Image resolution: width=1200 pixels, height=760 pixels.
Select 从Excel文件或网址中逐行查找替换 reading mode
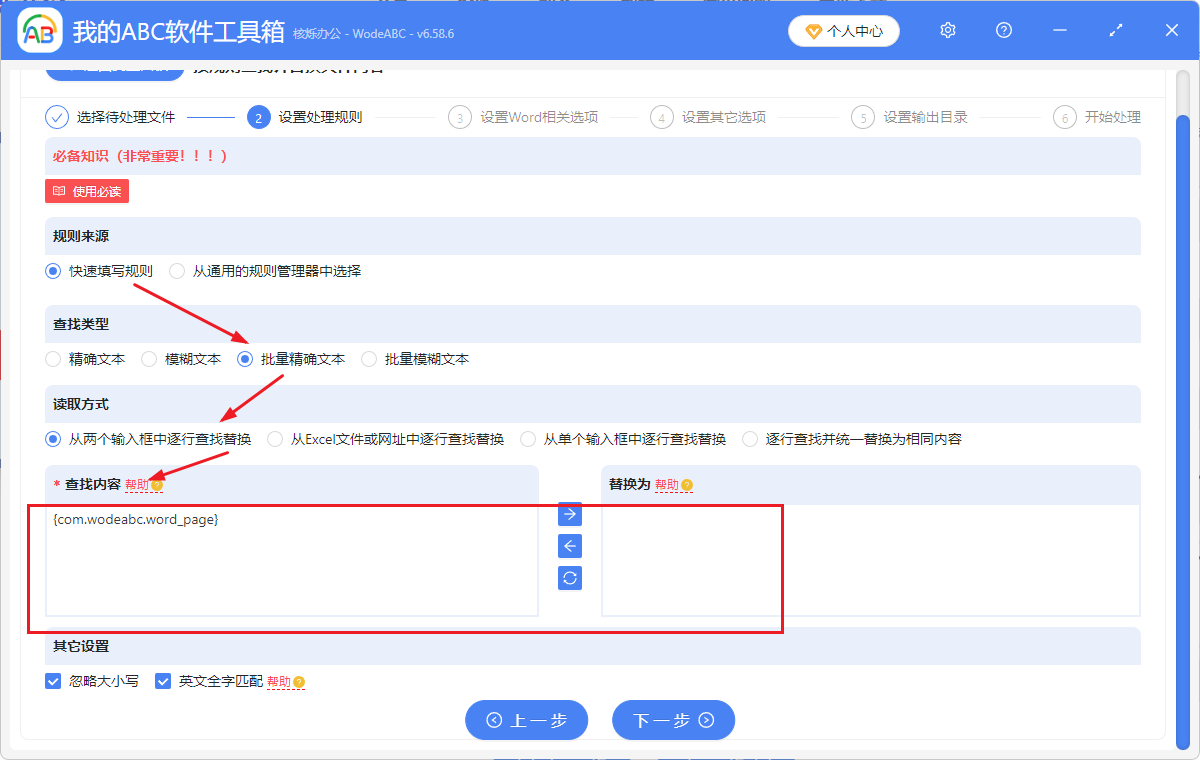[275, 438]
